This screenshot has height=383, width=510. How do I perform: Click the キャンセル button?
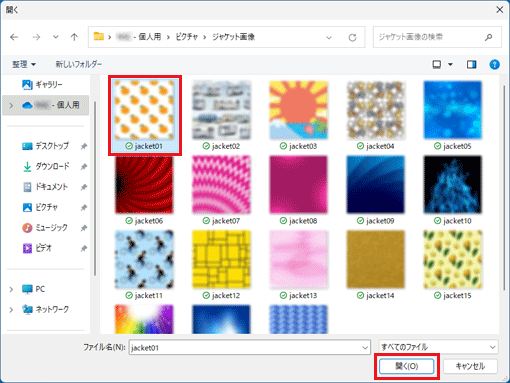click(x=470, y=366)
